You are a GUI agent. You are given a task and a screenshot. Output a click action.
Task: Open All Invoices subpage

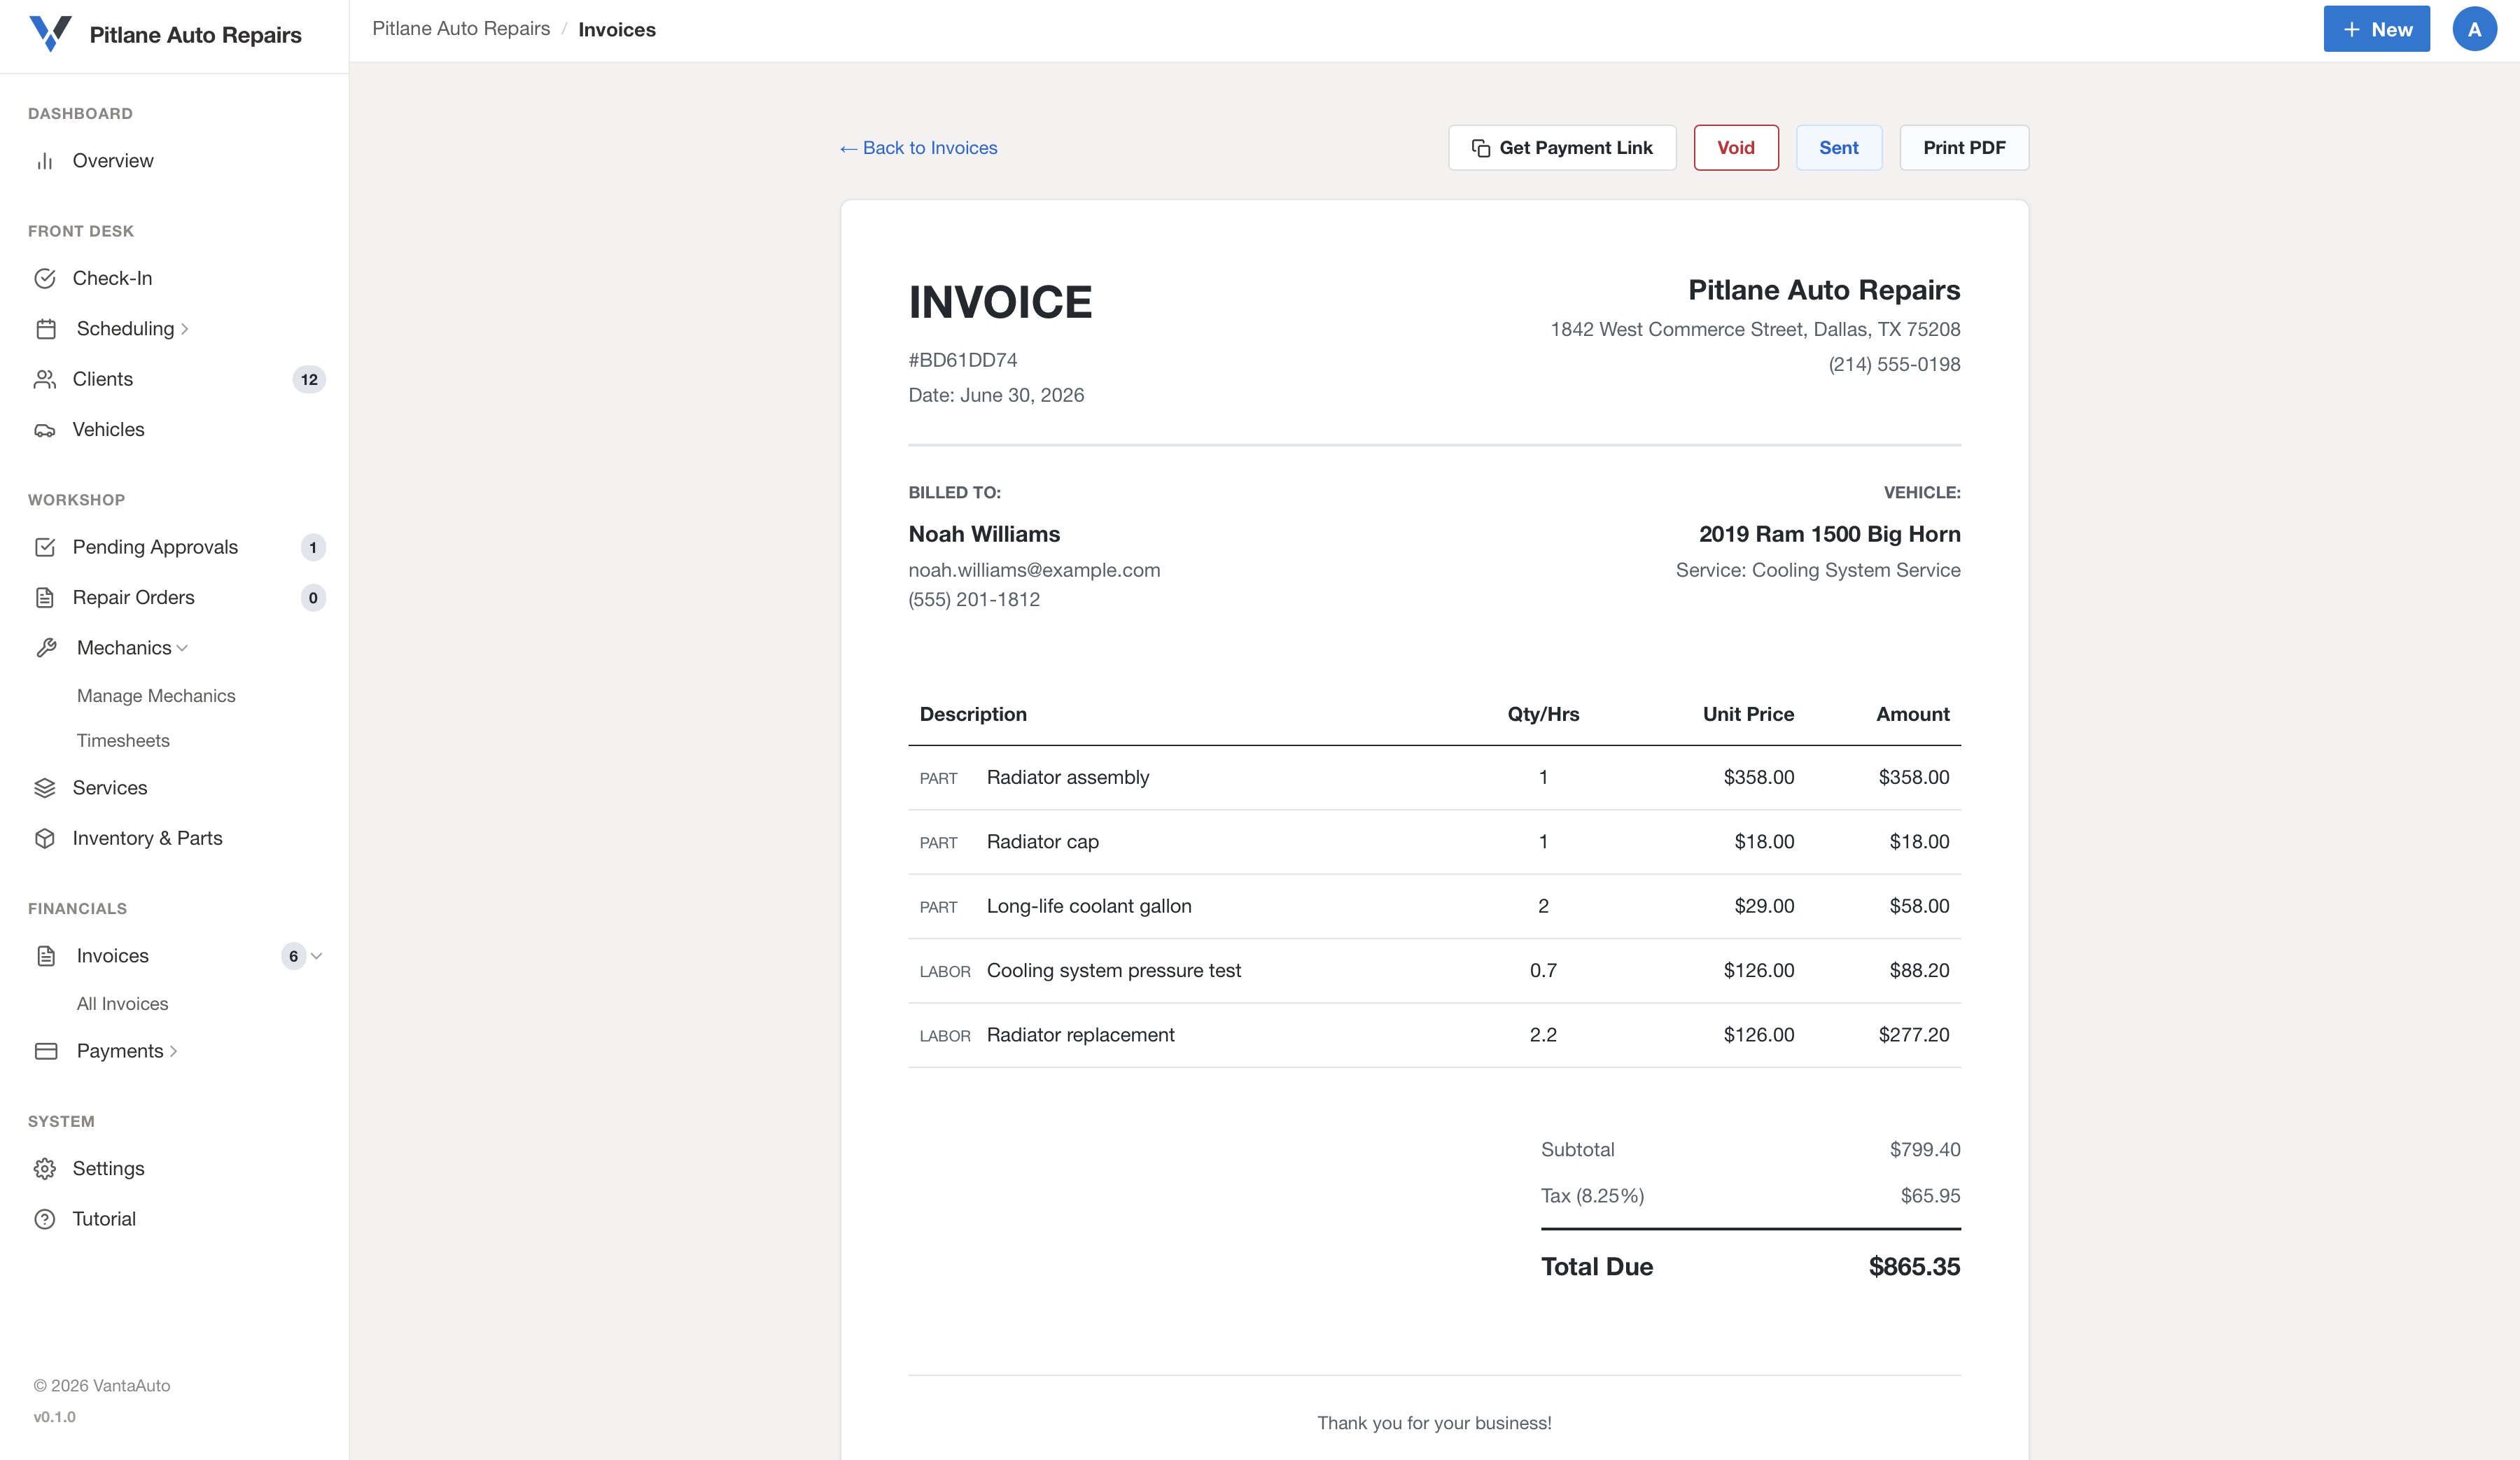tap(122, 1004)
